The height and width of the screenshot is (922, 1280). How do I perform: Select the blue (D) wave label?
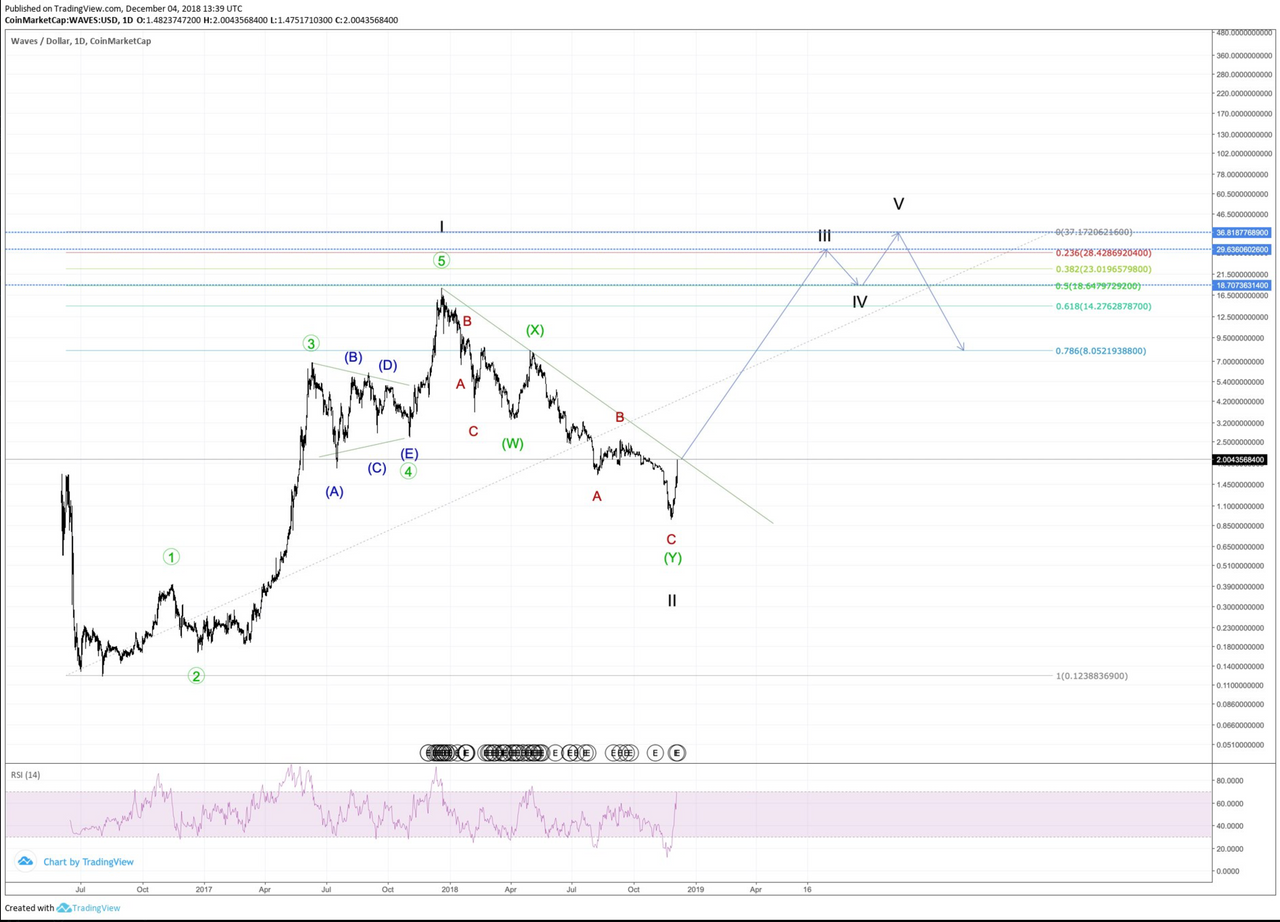tap(388, 365)
